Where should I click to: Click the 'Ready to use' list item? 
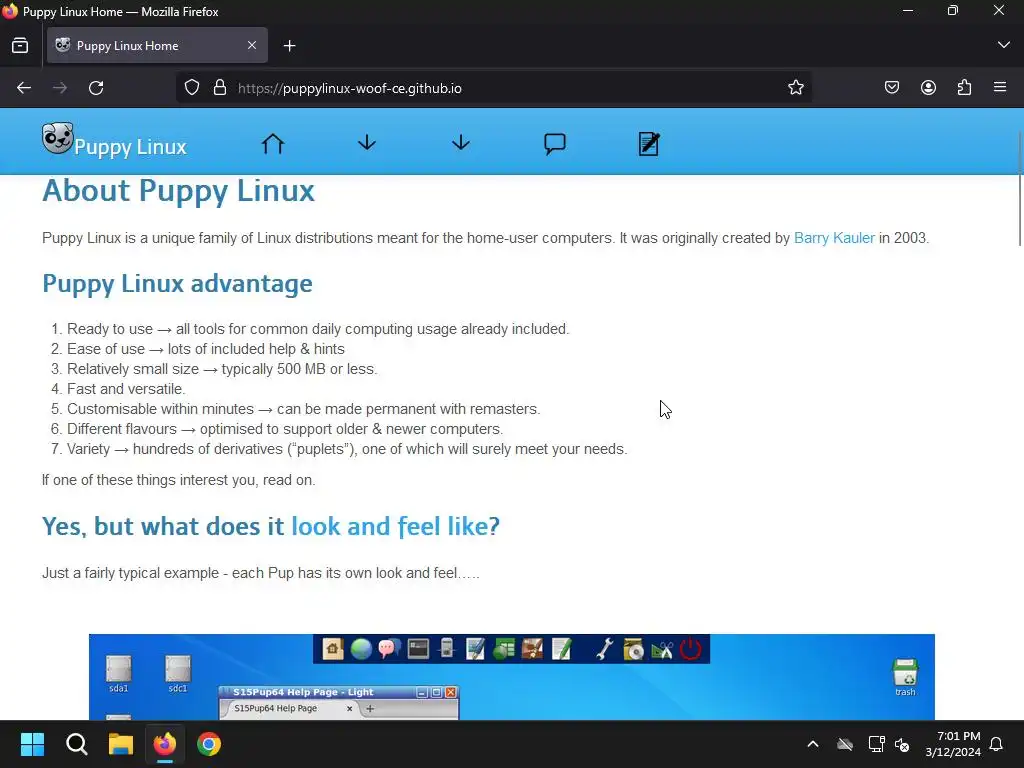(318, 329)
